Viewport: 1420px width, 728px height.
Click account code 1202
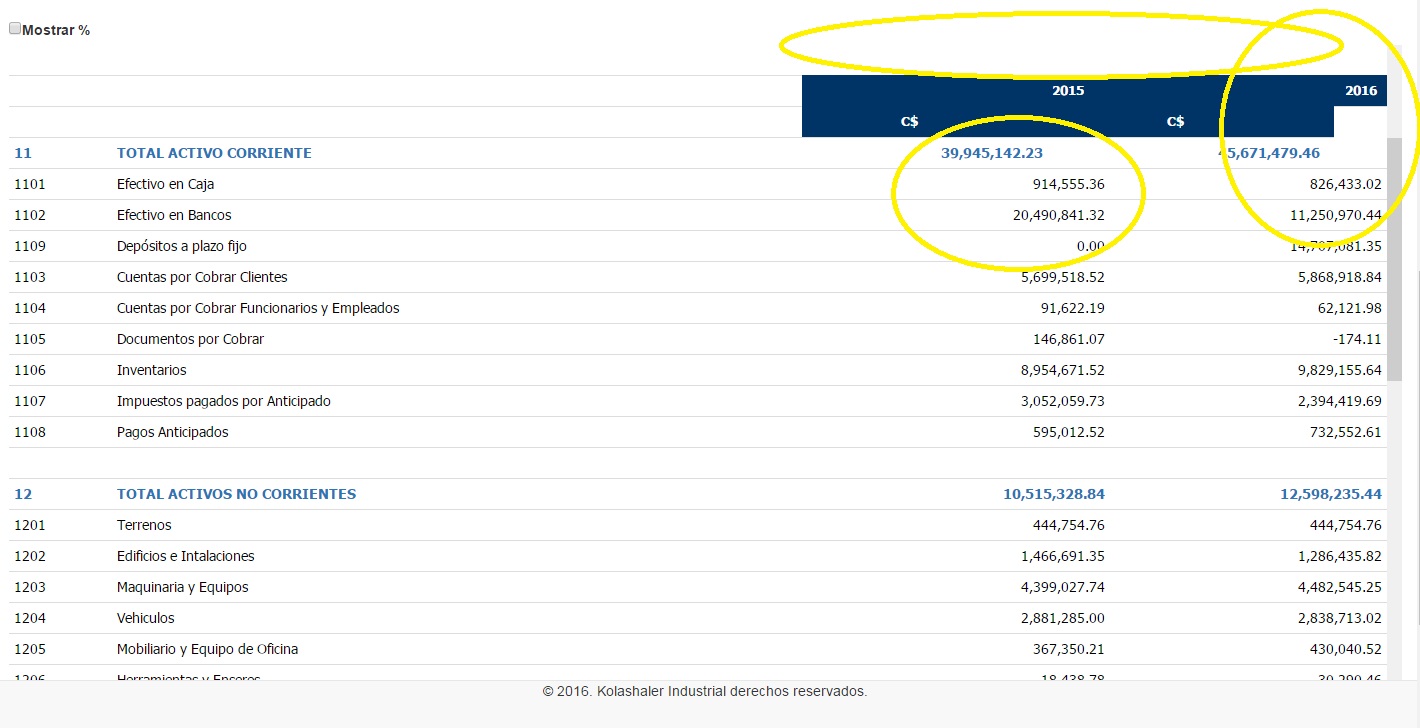click(x=30, y=556)
